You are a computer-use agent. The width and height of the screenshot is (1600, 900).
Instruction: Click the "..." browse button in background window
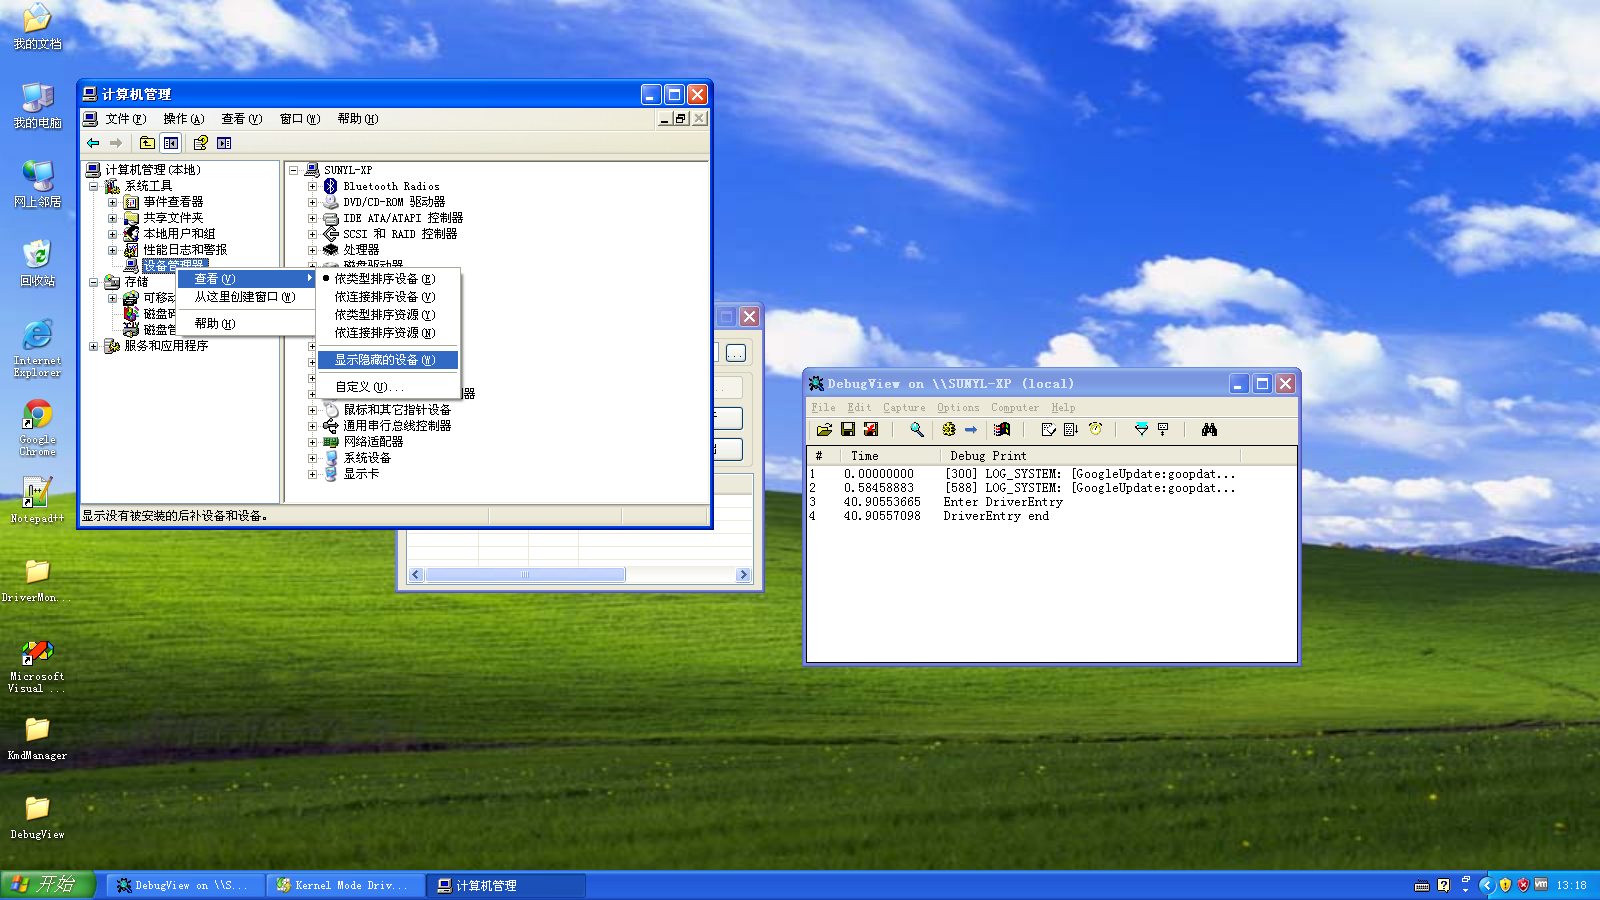click(x=736, y=353)
